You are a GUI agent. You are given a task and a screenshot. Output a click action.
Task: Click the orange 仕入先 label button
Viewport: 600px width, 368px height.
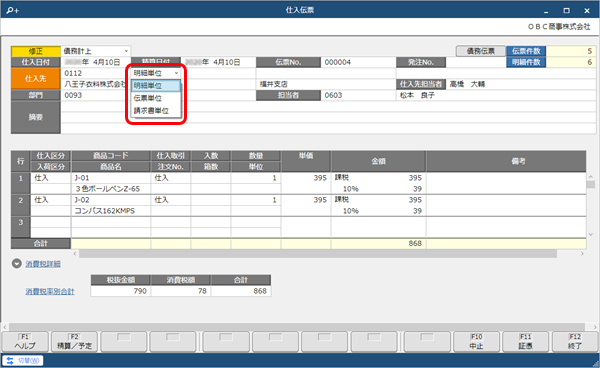pyautogui.click(x=36, y=78)
